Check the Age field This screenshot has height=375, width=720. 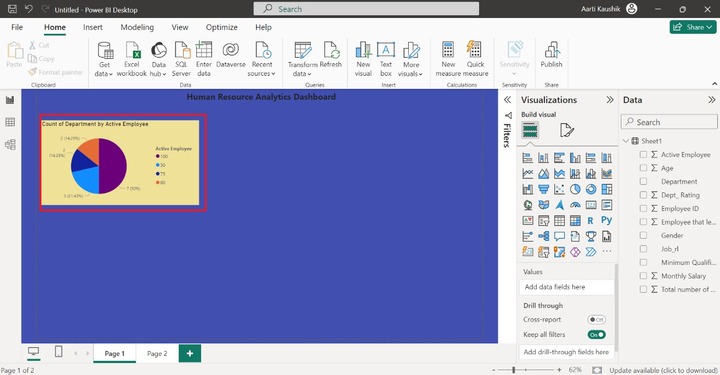[x=643, y=168]
